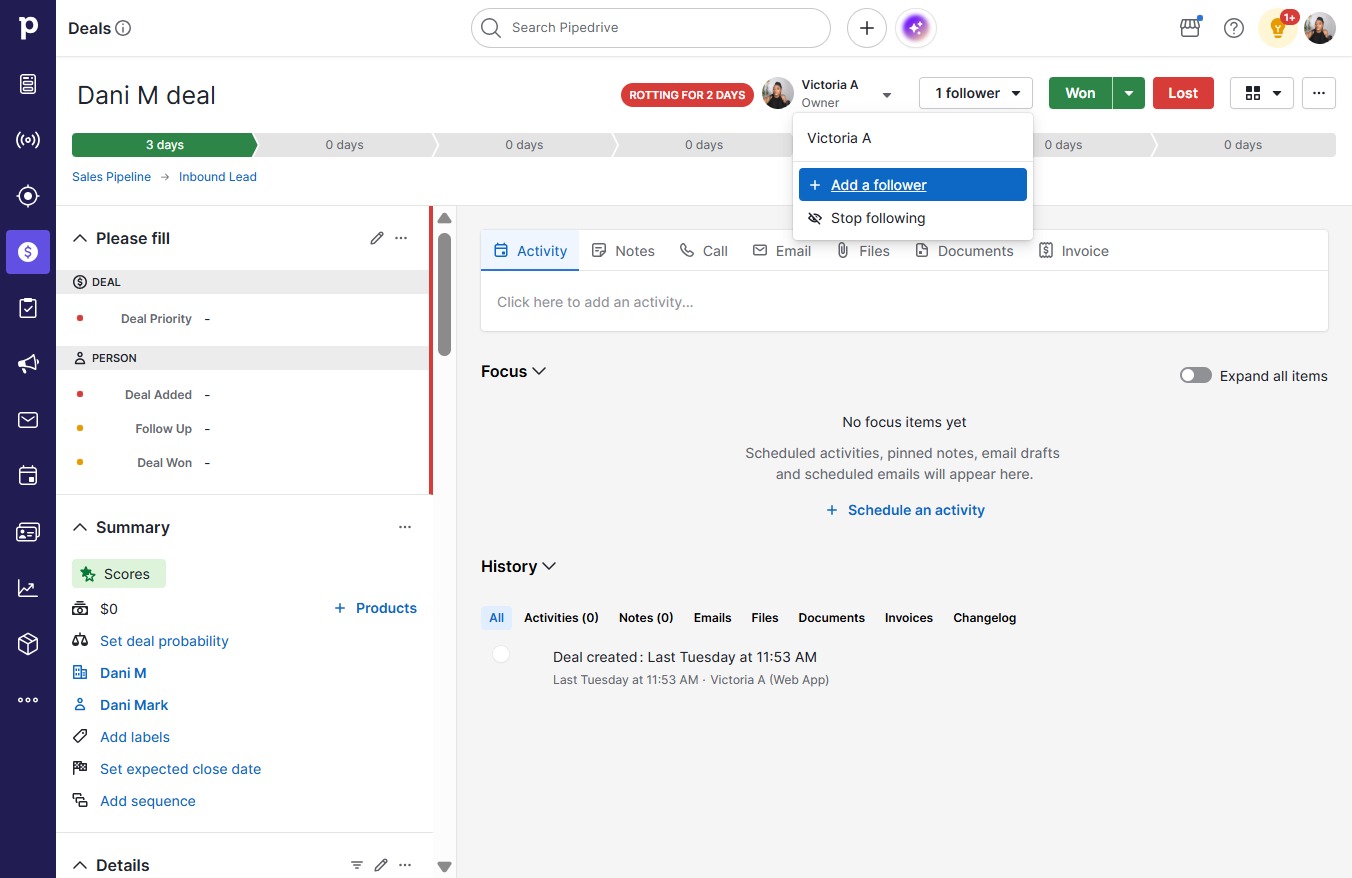Viewport: 1352px width, 878px height.
Task: Edit the Please fill section with pencil
Action: pos(377,238)
